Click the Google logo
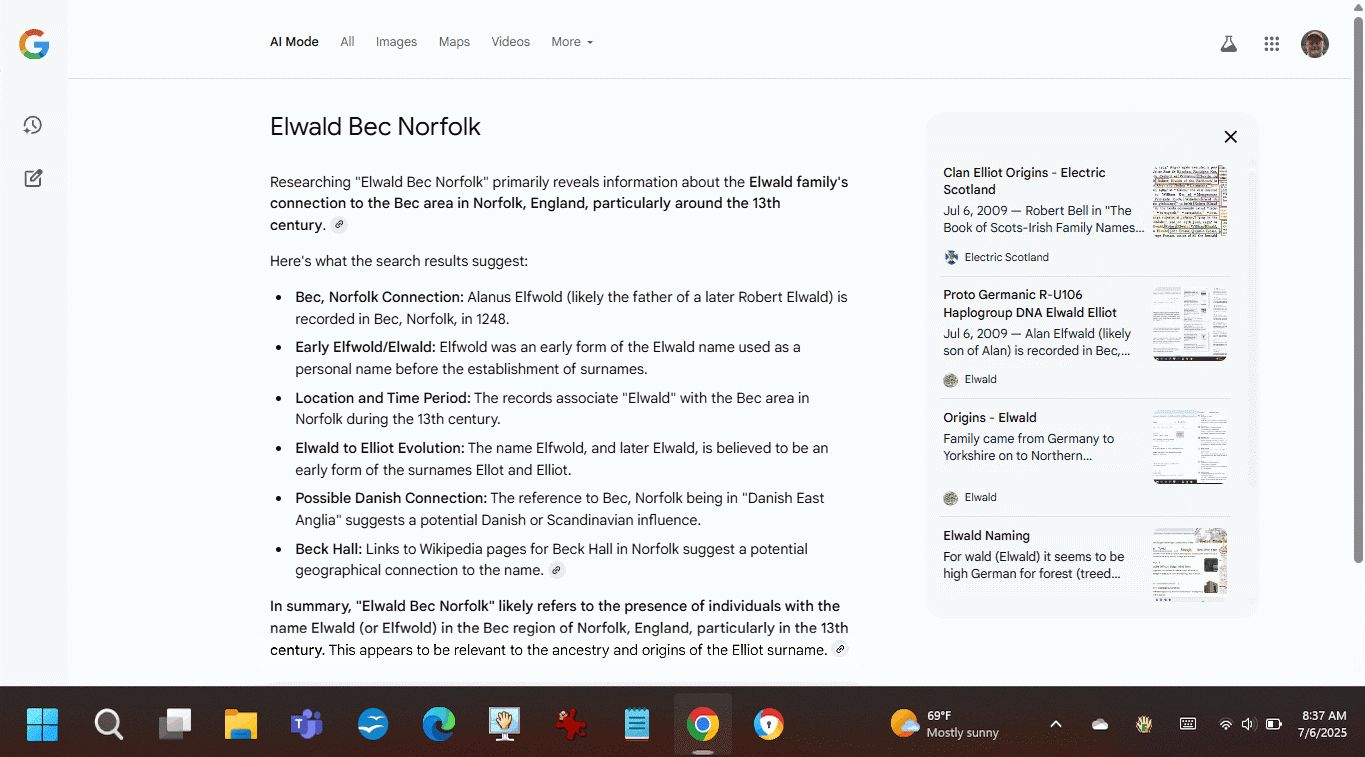 34,44
